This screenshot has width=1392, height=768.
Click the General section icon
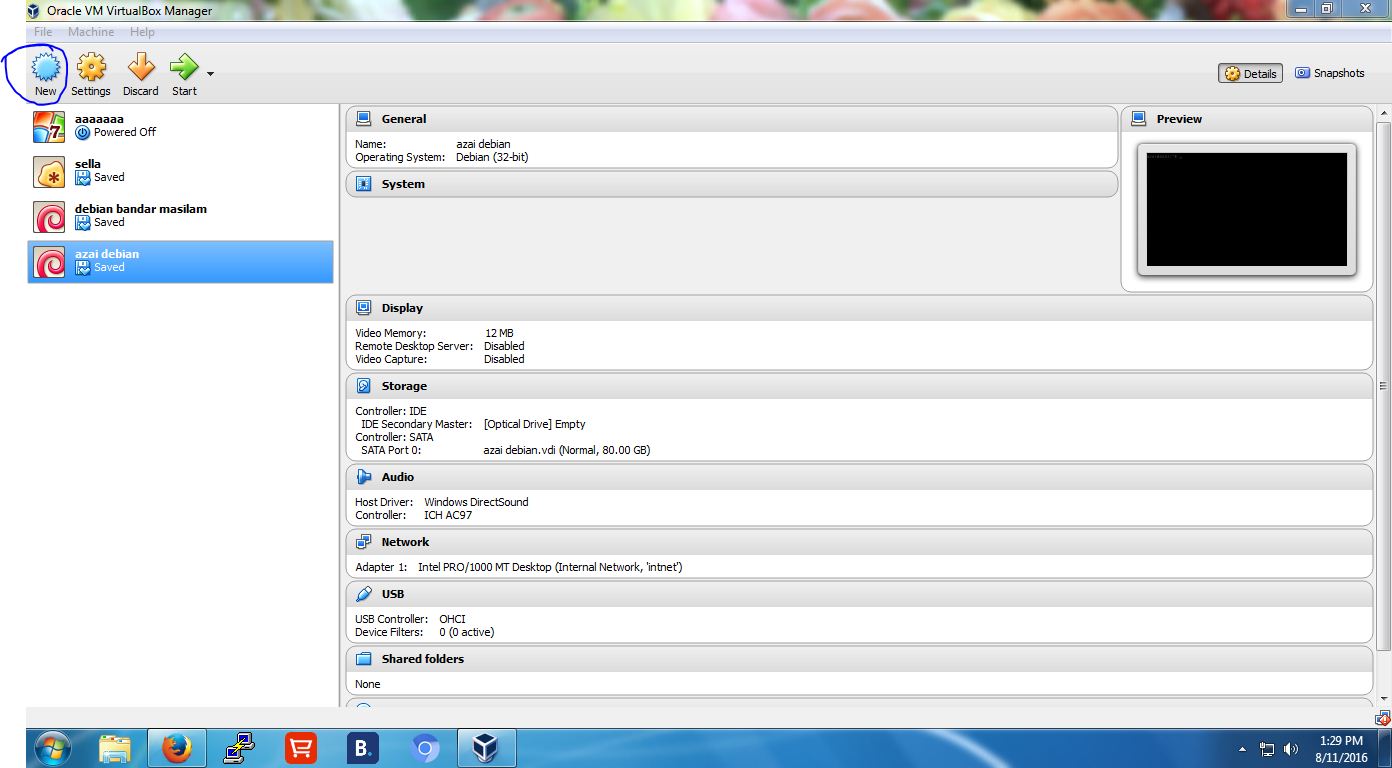tap(364, 118)
